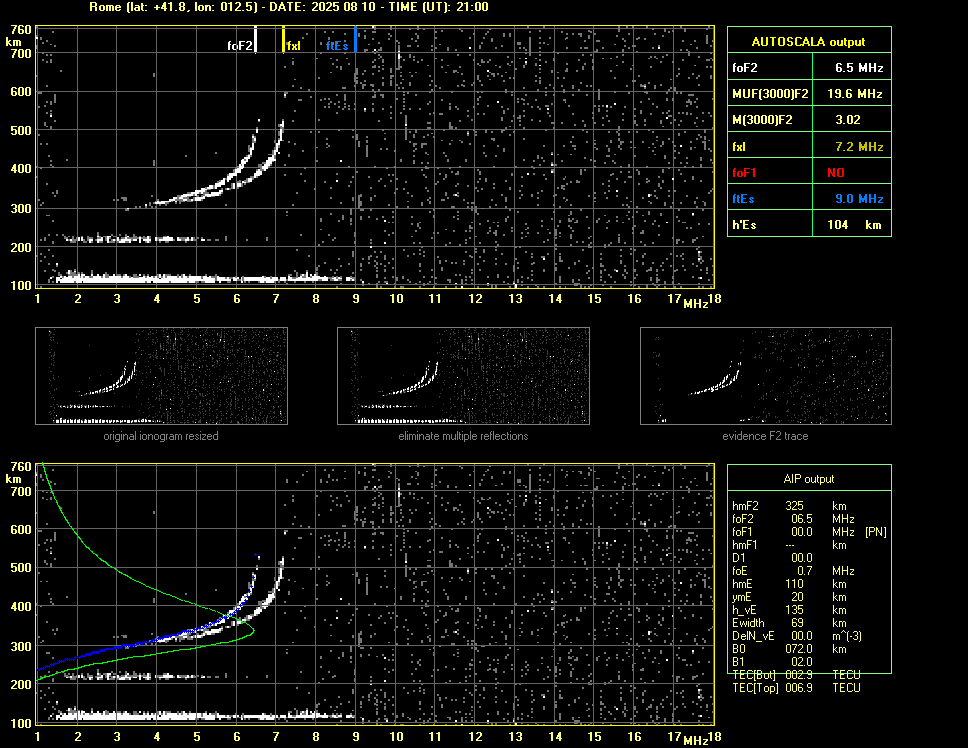Open the eliminate multiple reflections thumbnail
Screen dimensions: 968x748
[464, 376]
